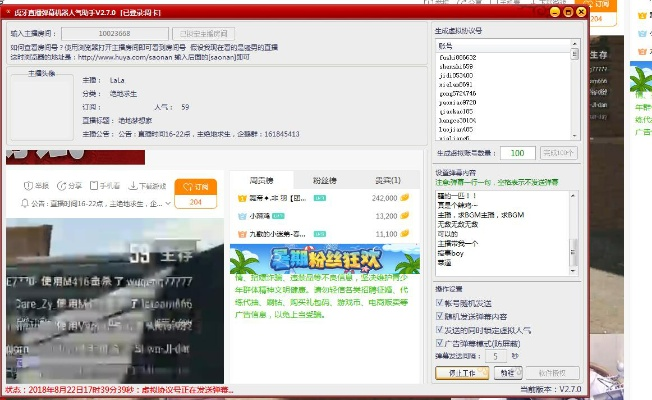Image resolution: width=652 pixels, height=400 pixels.
Task: Click the 软件授权 license button
Action: (552, 373)
